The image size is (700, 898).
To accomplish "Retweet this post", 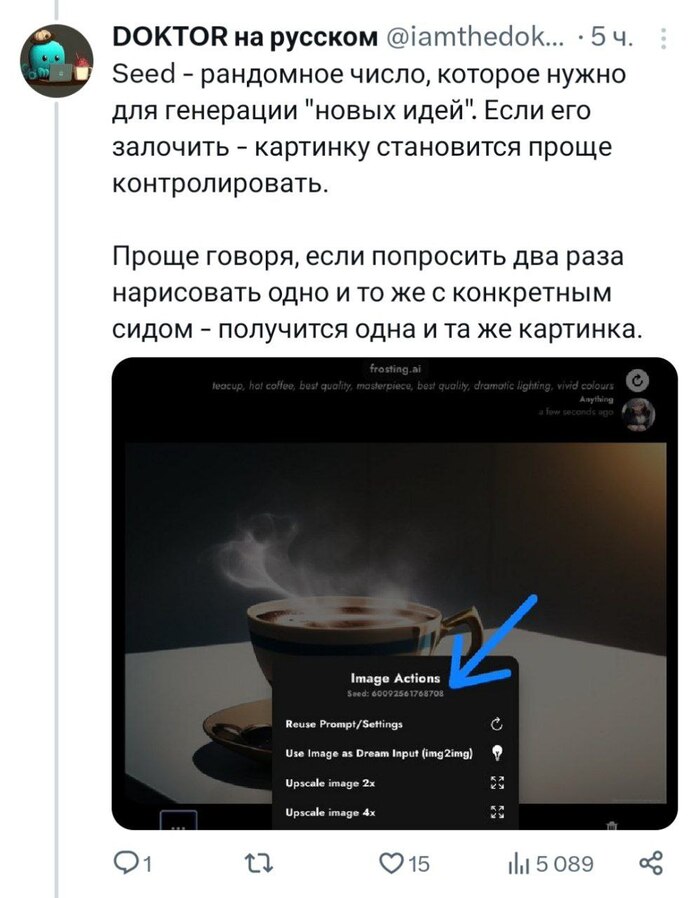I will 259,863.
